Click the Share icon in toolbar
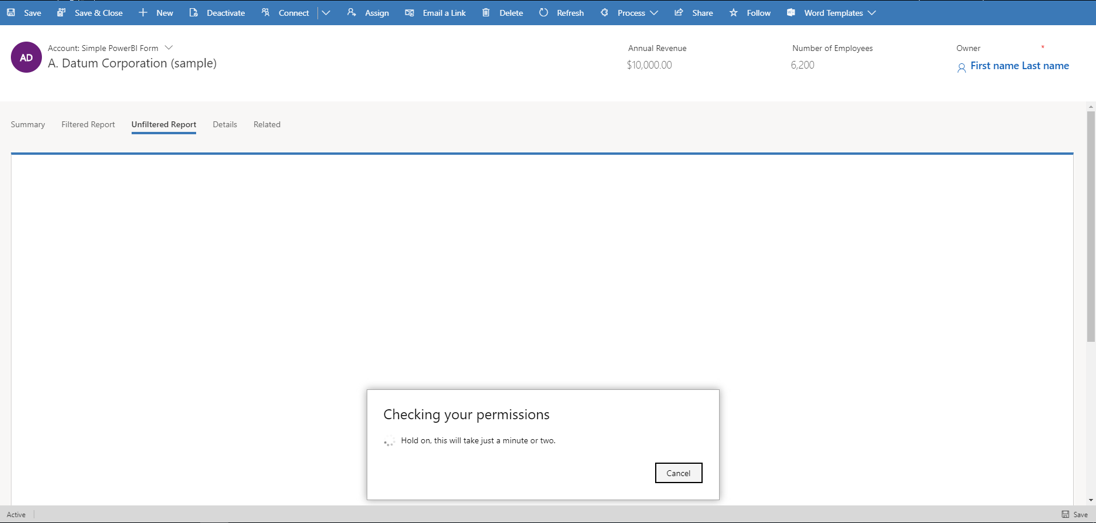Viewport: 1100px width, 524px height. point(679,13)
